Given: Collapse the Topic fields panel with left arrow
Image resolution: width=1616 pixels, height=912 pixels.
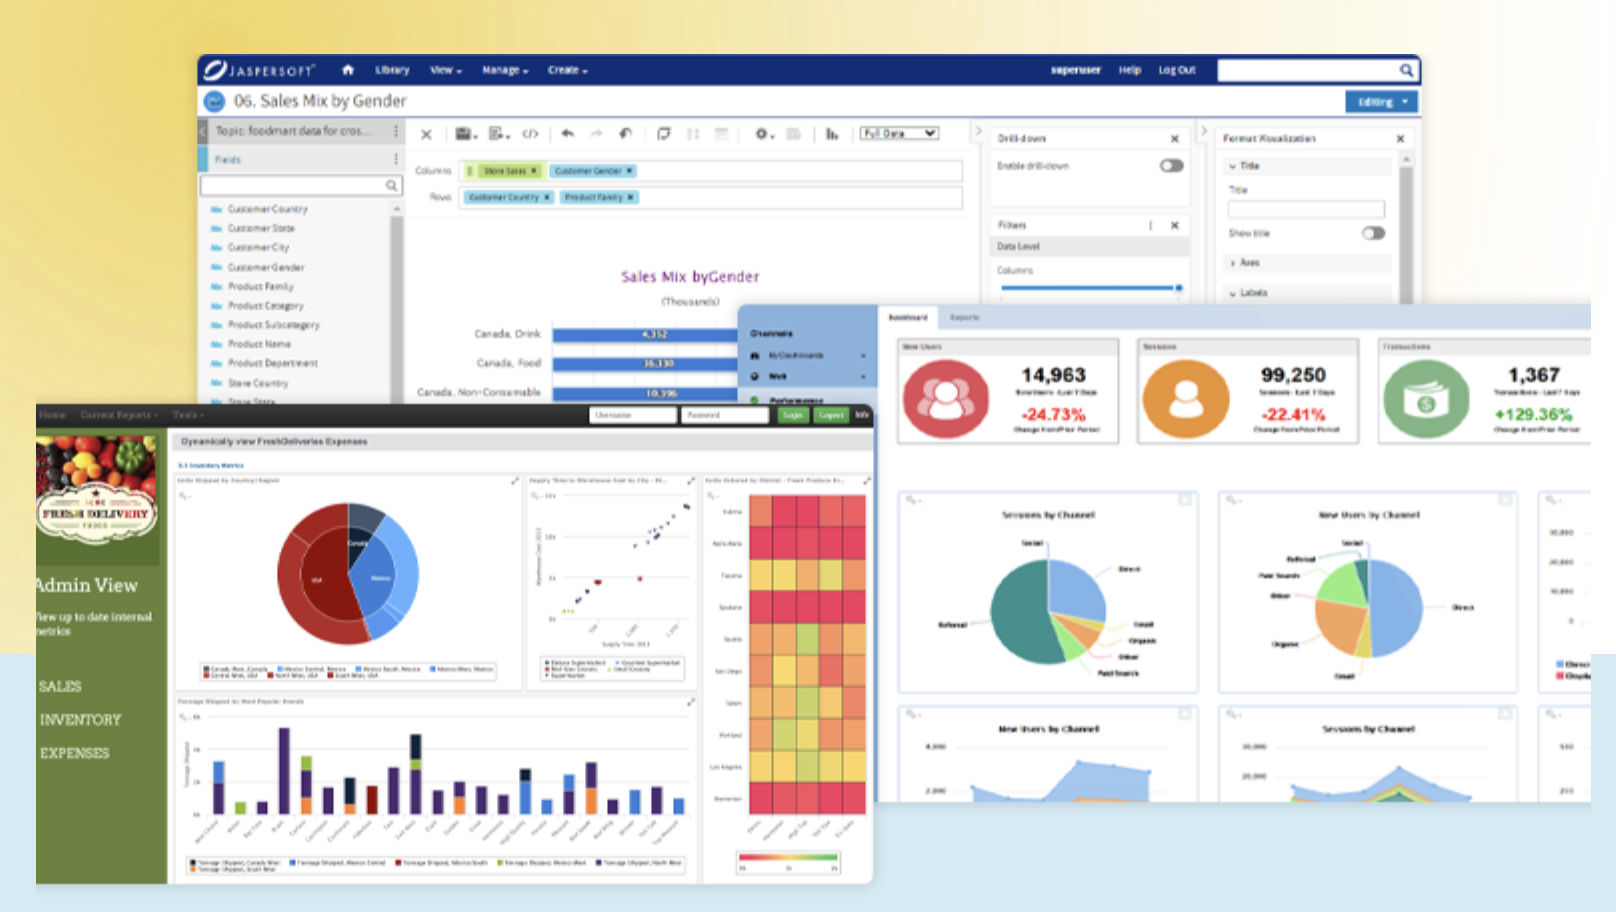Looking at the screenshot, I should [x=202, y=131].
